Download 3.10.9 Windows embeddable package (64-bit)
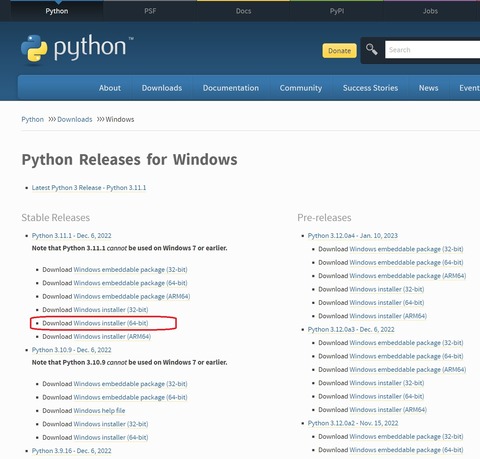This screenshot has height=459, width=480. [x=130, y=397]
